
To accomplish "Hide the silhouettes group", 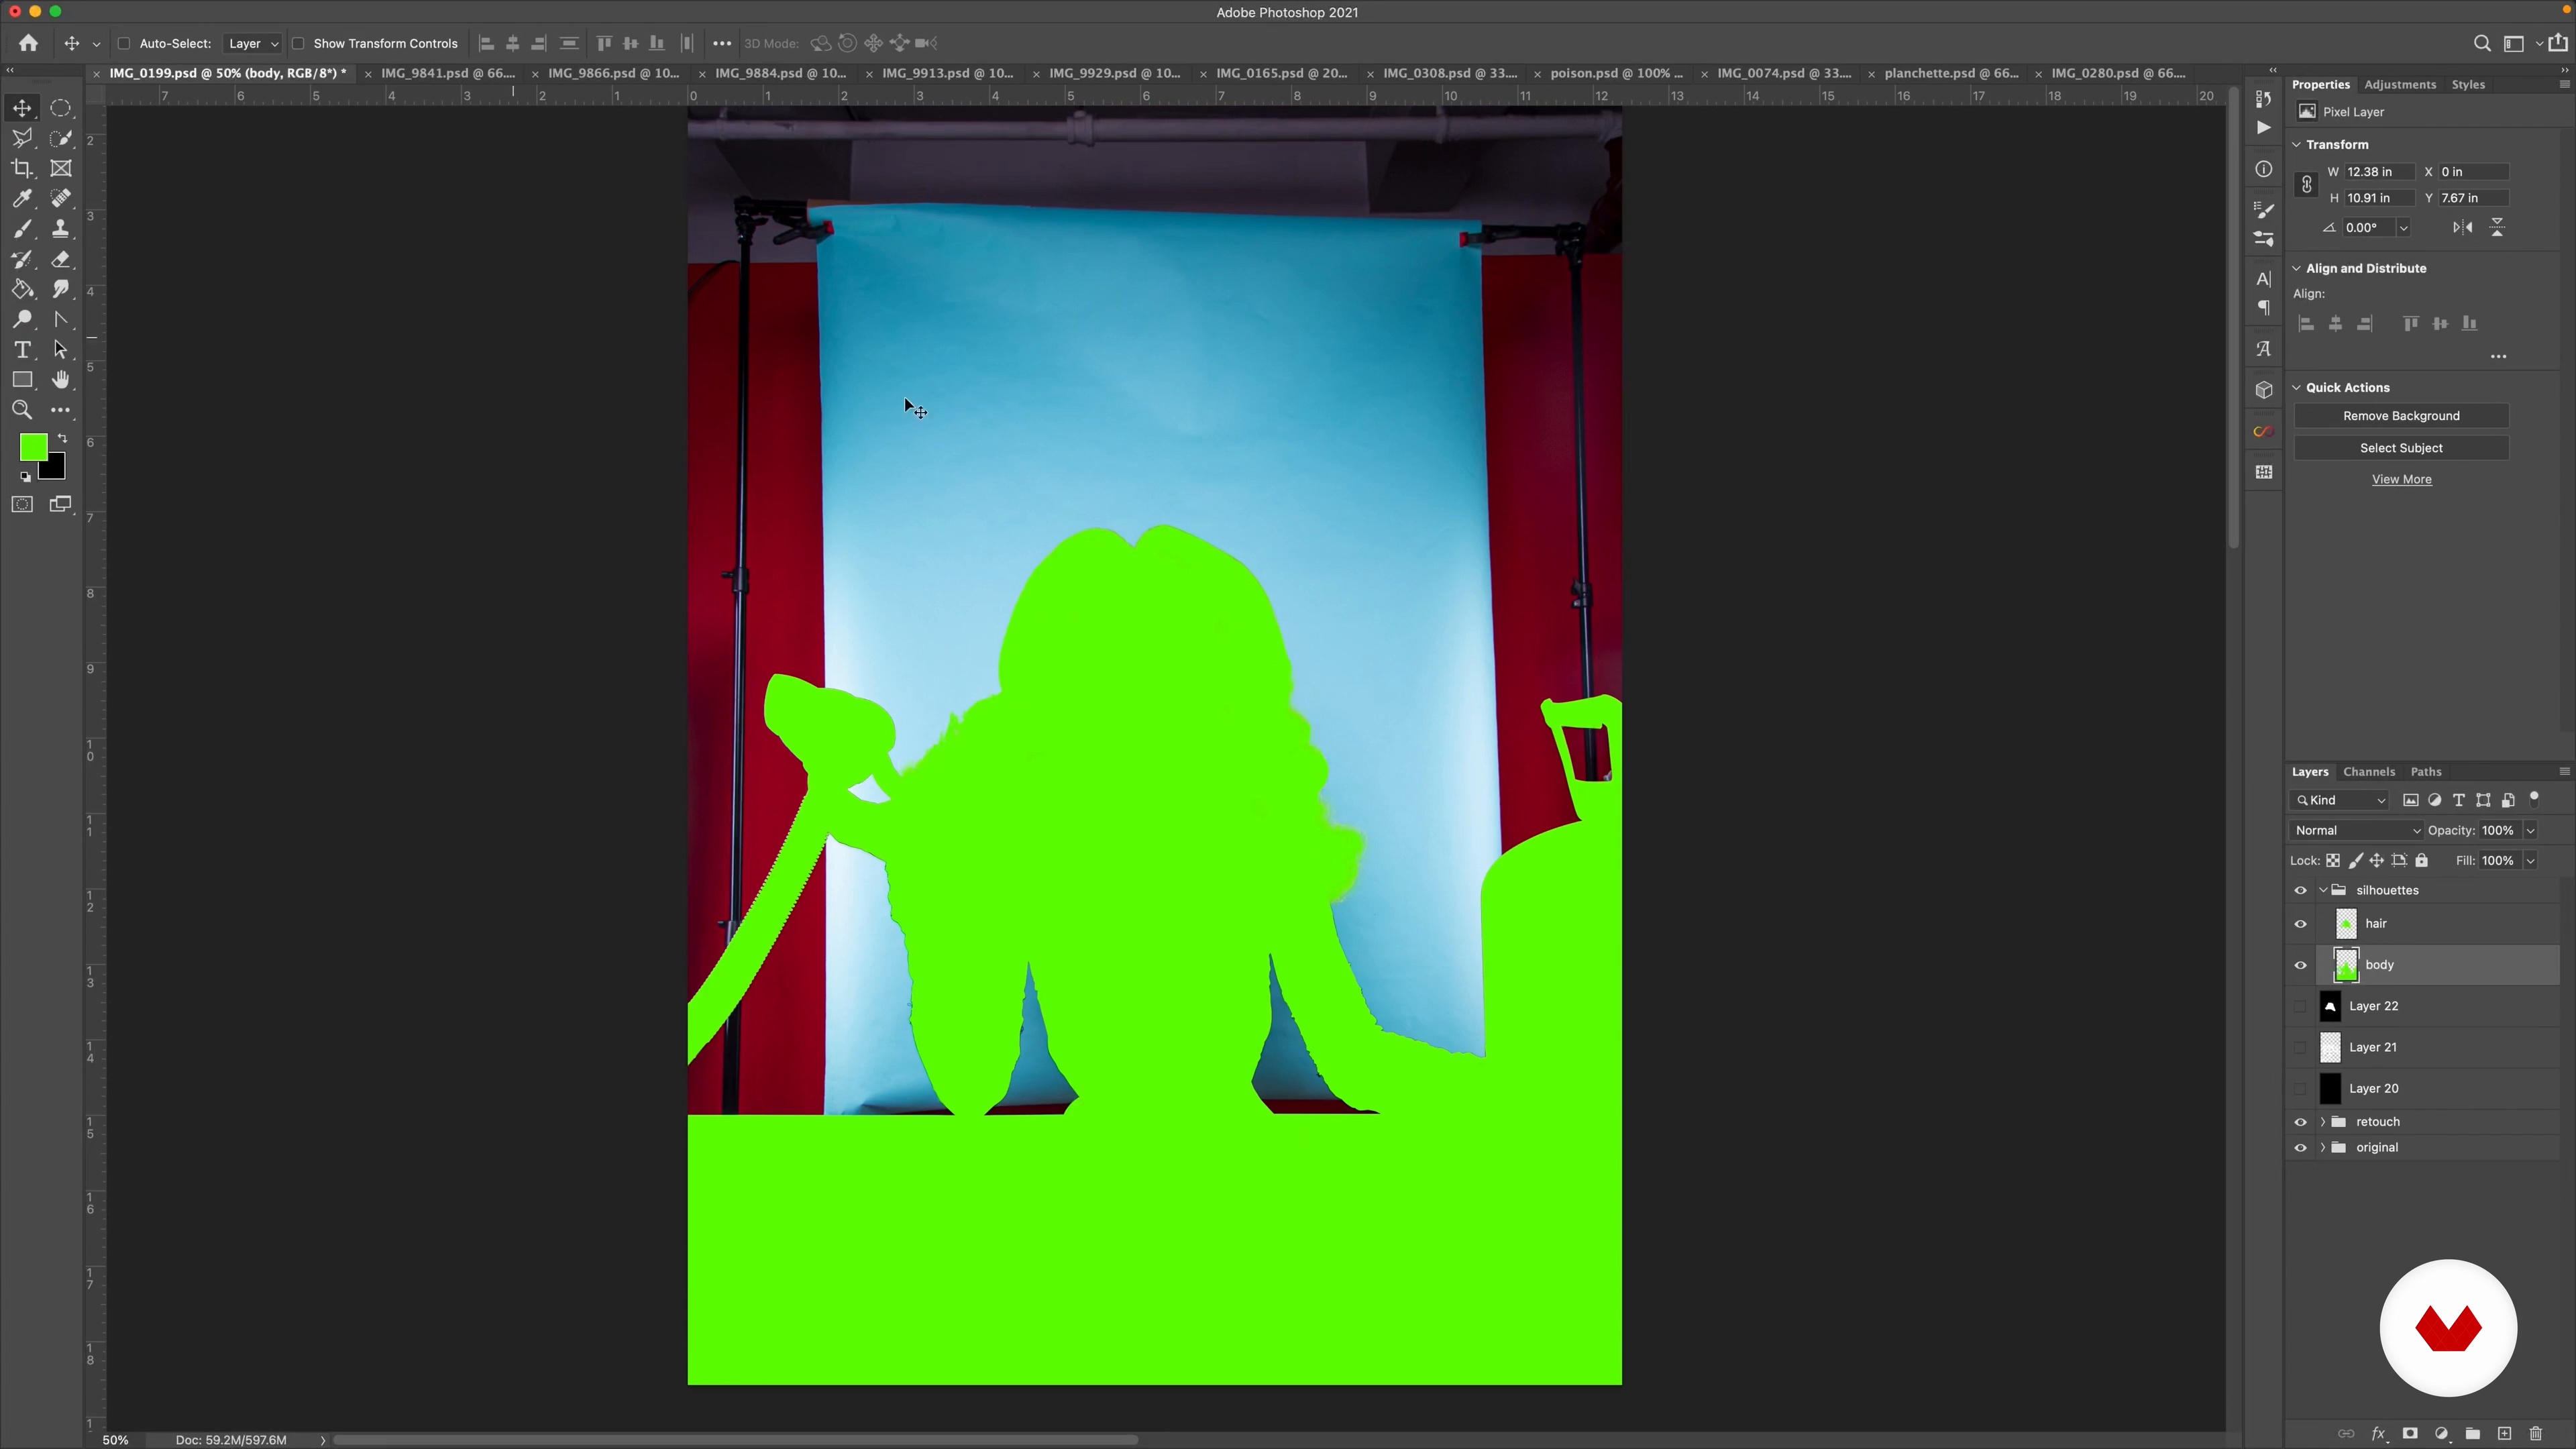I will click(x=2301, y=890).
